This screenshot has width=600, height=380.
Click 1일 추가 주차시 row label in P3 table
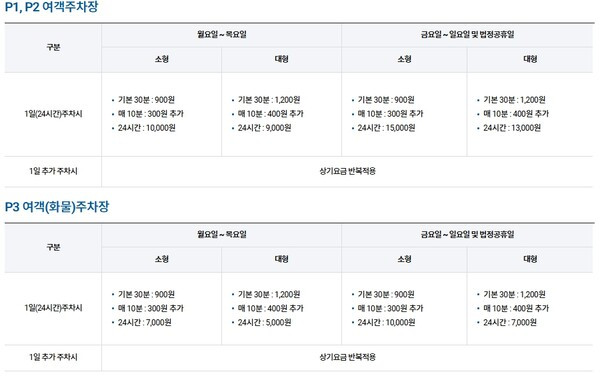click(x=53, y=357)
